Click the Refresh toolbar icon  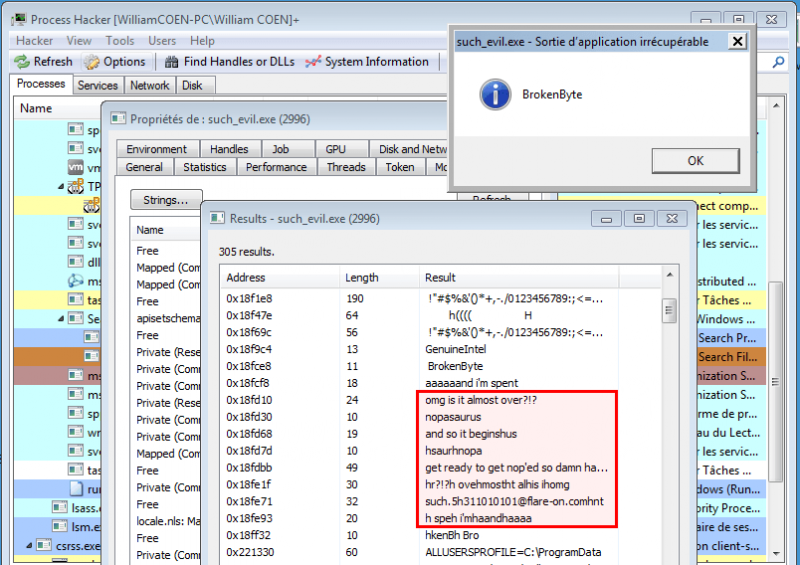click(23, 62)
